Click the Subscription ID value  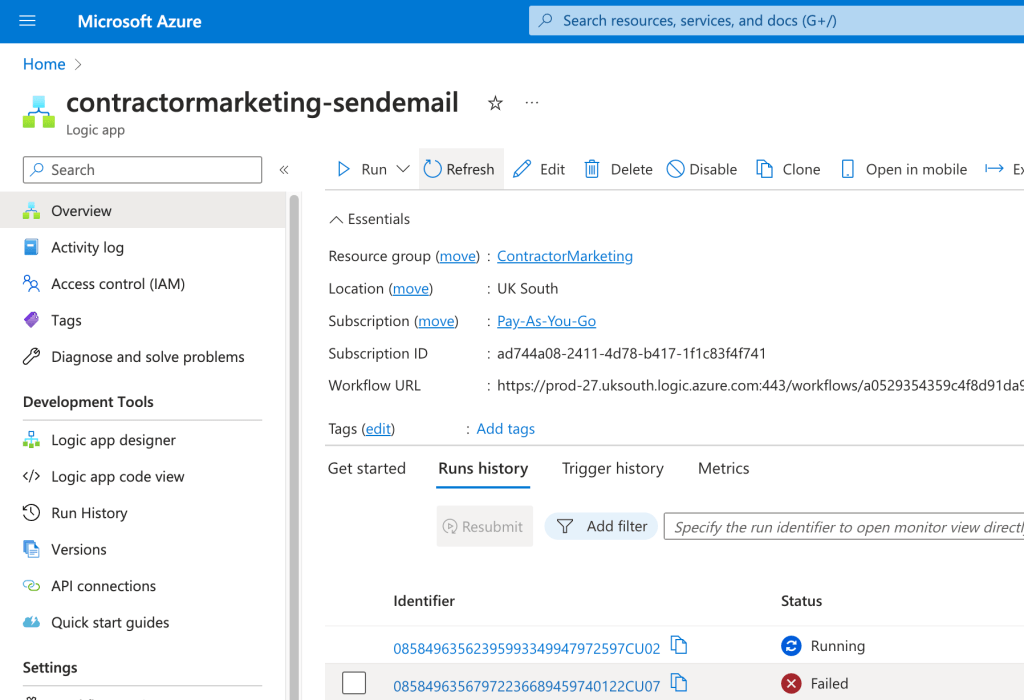point(632,353)
